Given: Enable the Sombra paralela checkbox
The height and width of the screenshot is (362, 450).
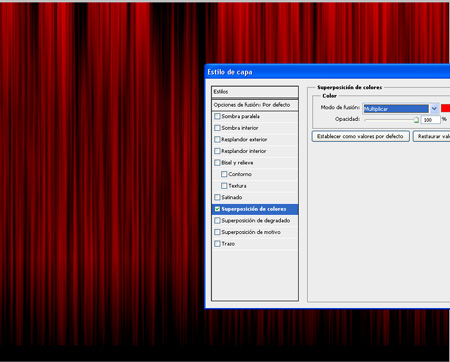Looking at the screenshot, I should 217,116.
